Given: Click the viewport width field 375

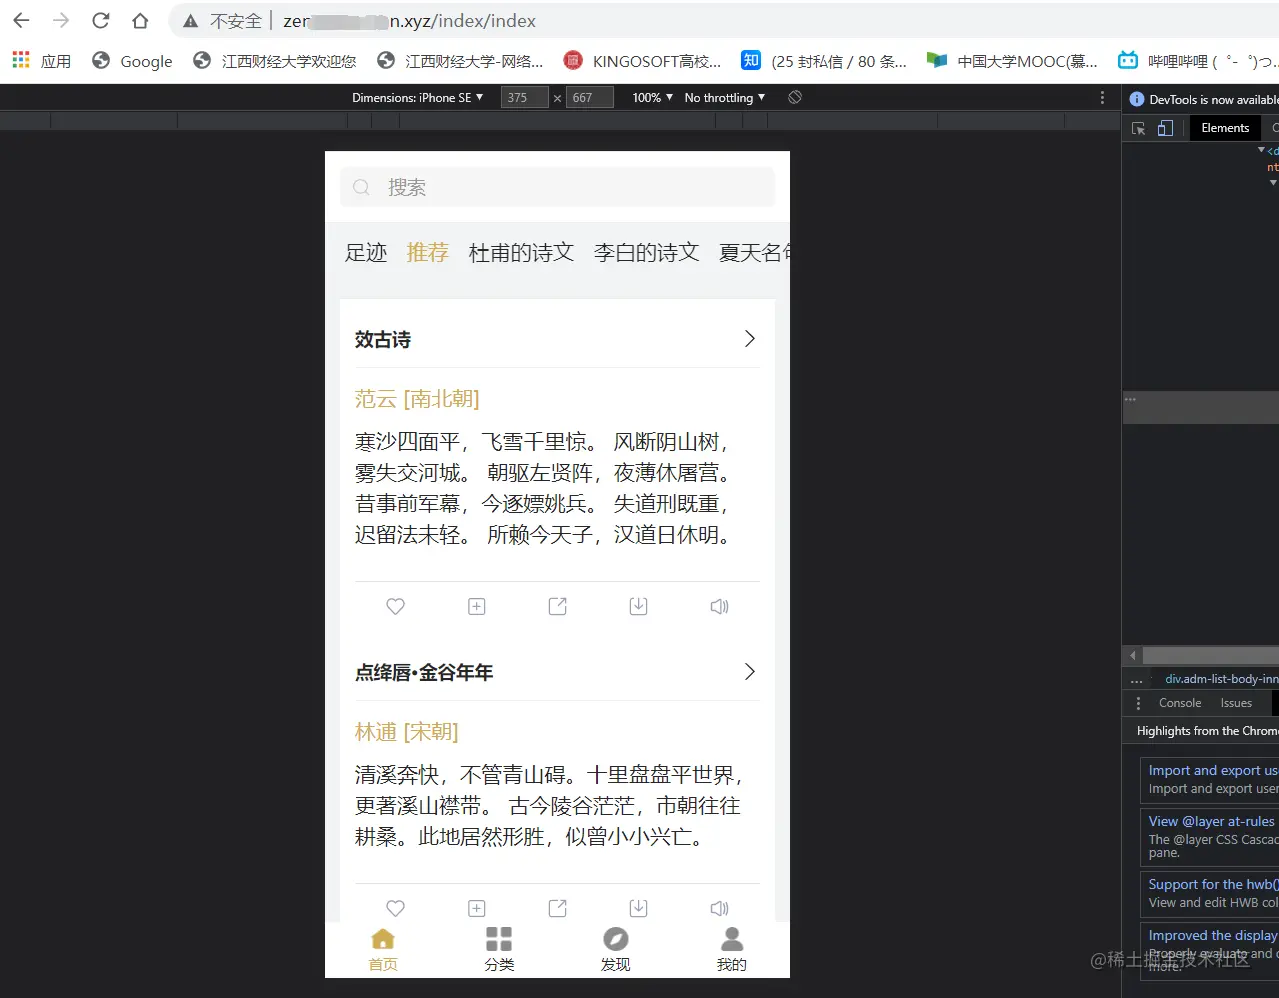Looking at the screenshot, I should coord(524,97).
